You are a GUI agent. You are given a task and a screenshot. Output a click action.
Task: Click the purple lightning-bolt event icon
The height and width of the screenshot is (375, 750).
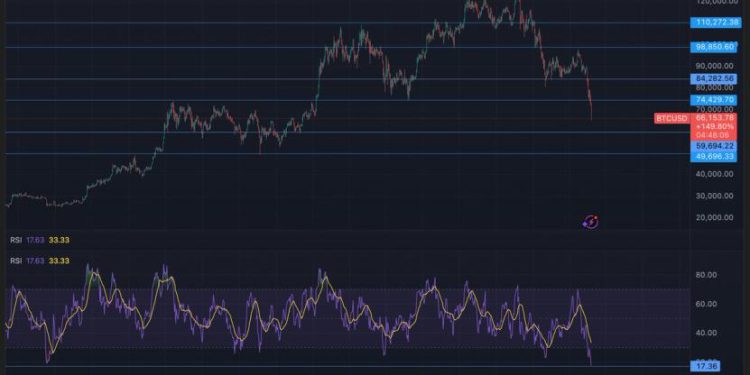pos(591,222)
